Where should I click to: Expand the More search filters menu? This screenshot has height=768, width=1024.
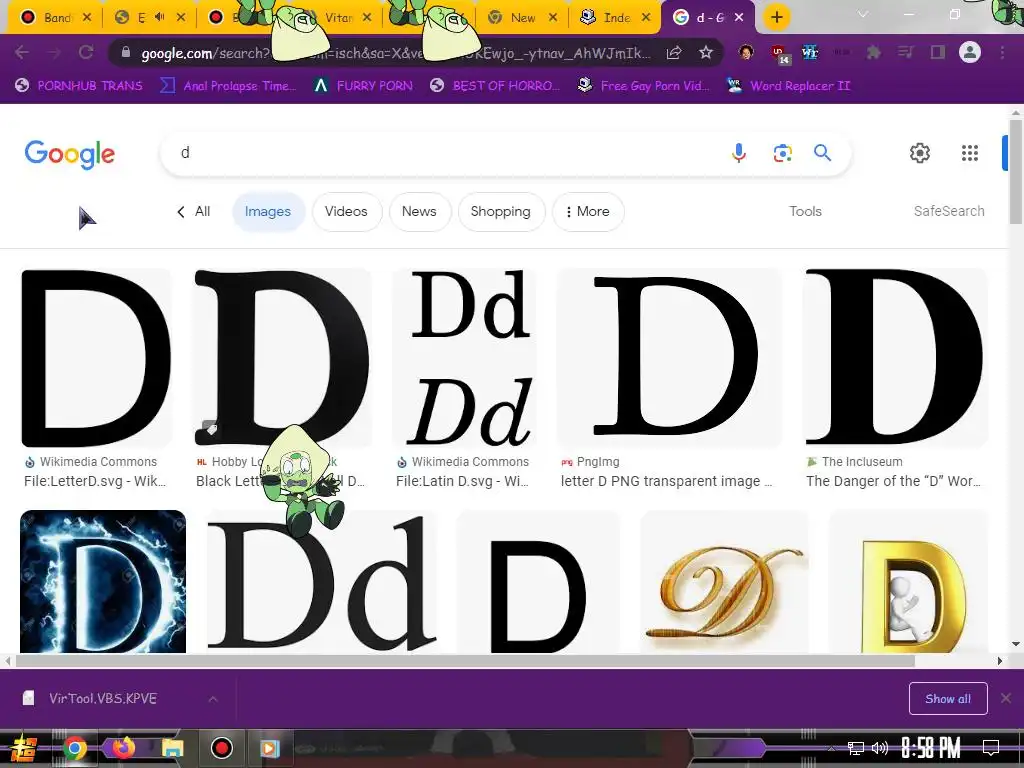click(x=588, y=212)
